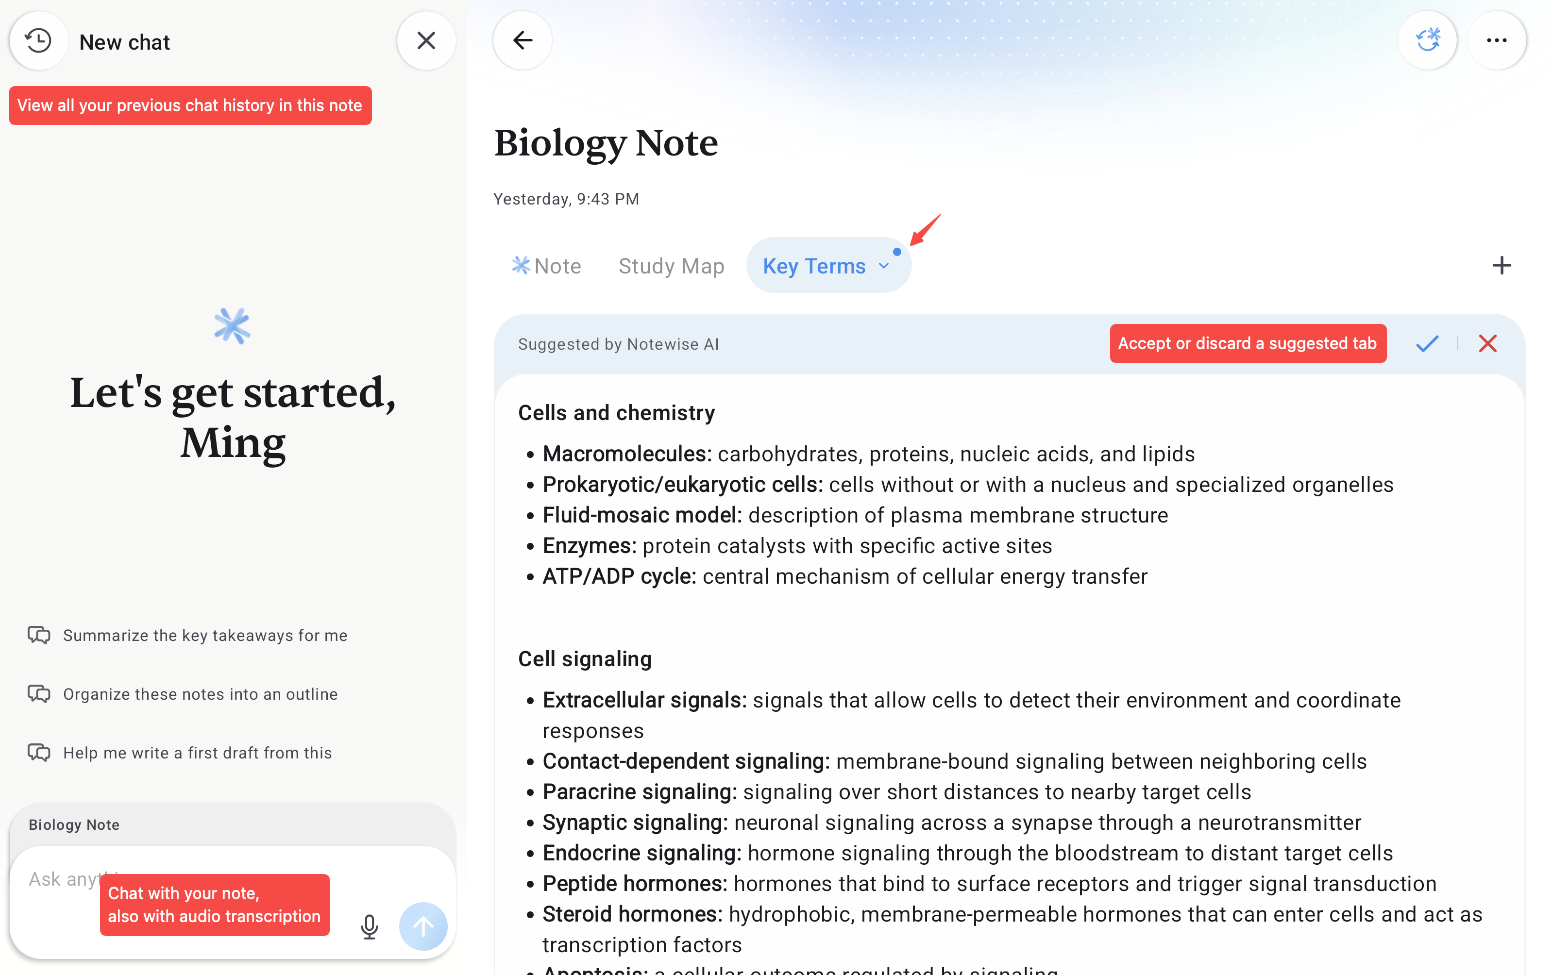1552x975 pixels.
Task: Click the Ask anything chat input field
Action: pos(190,880)
